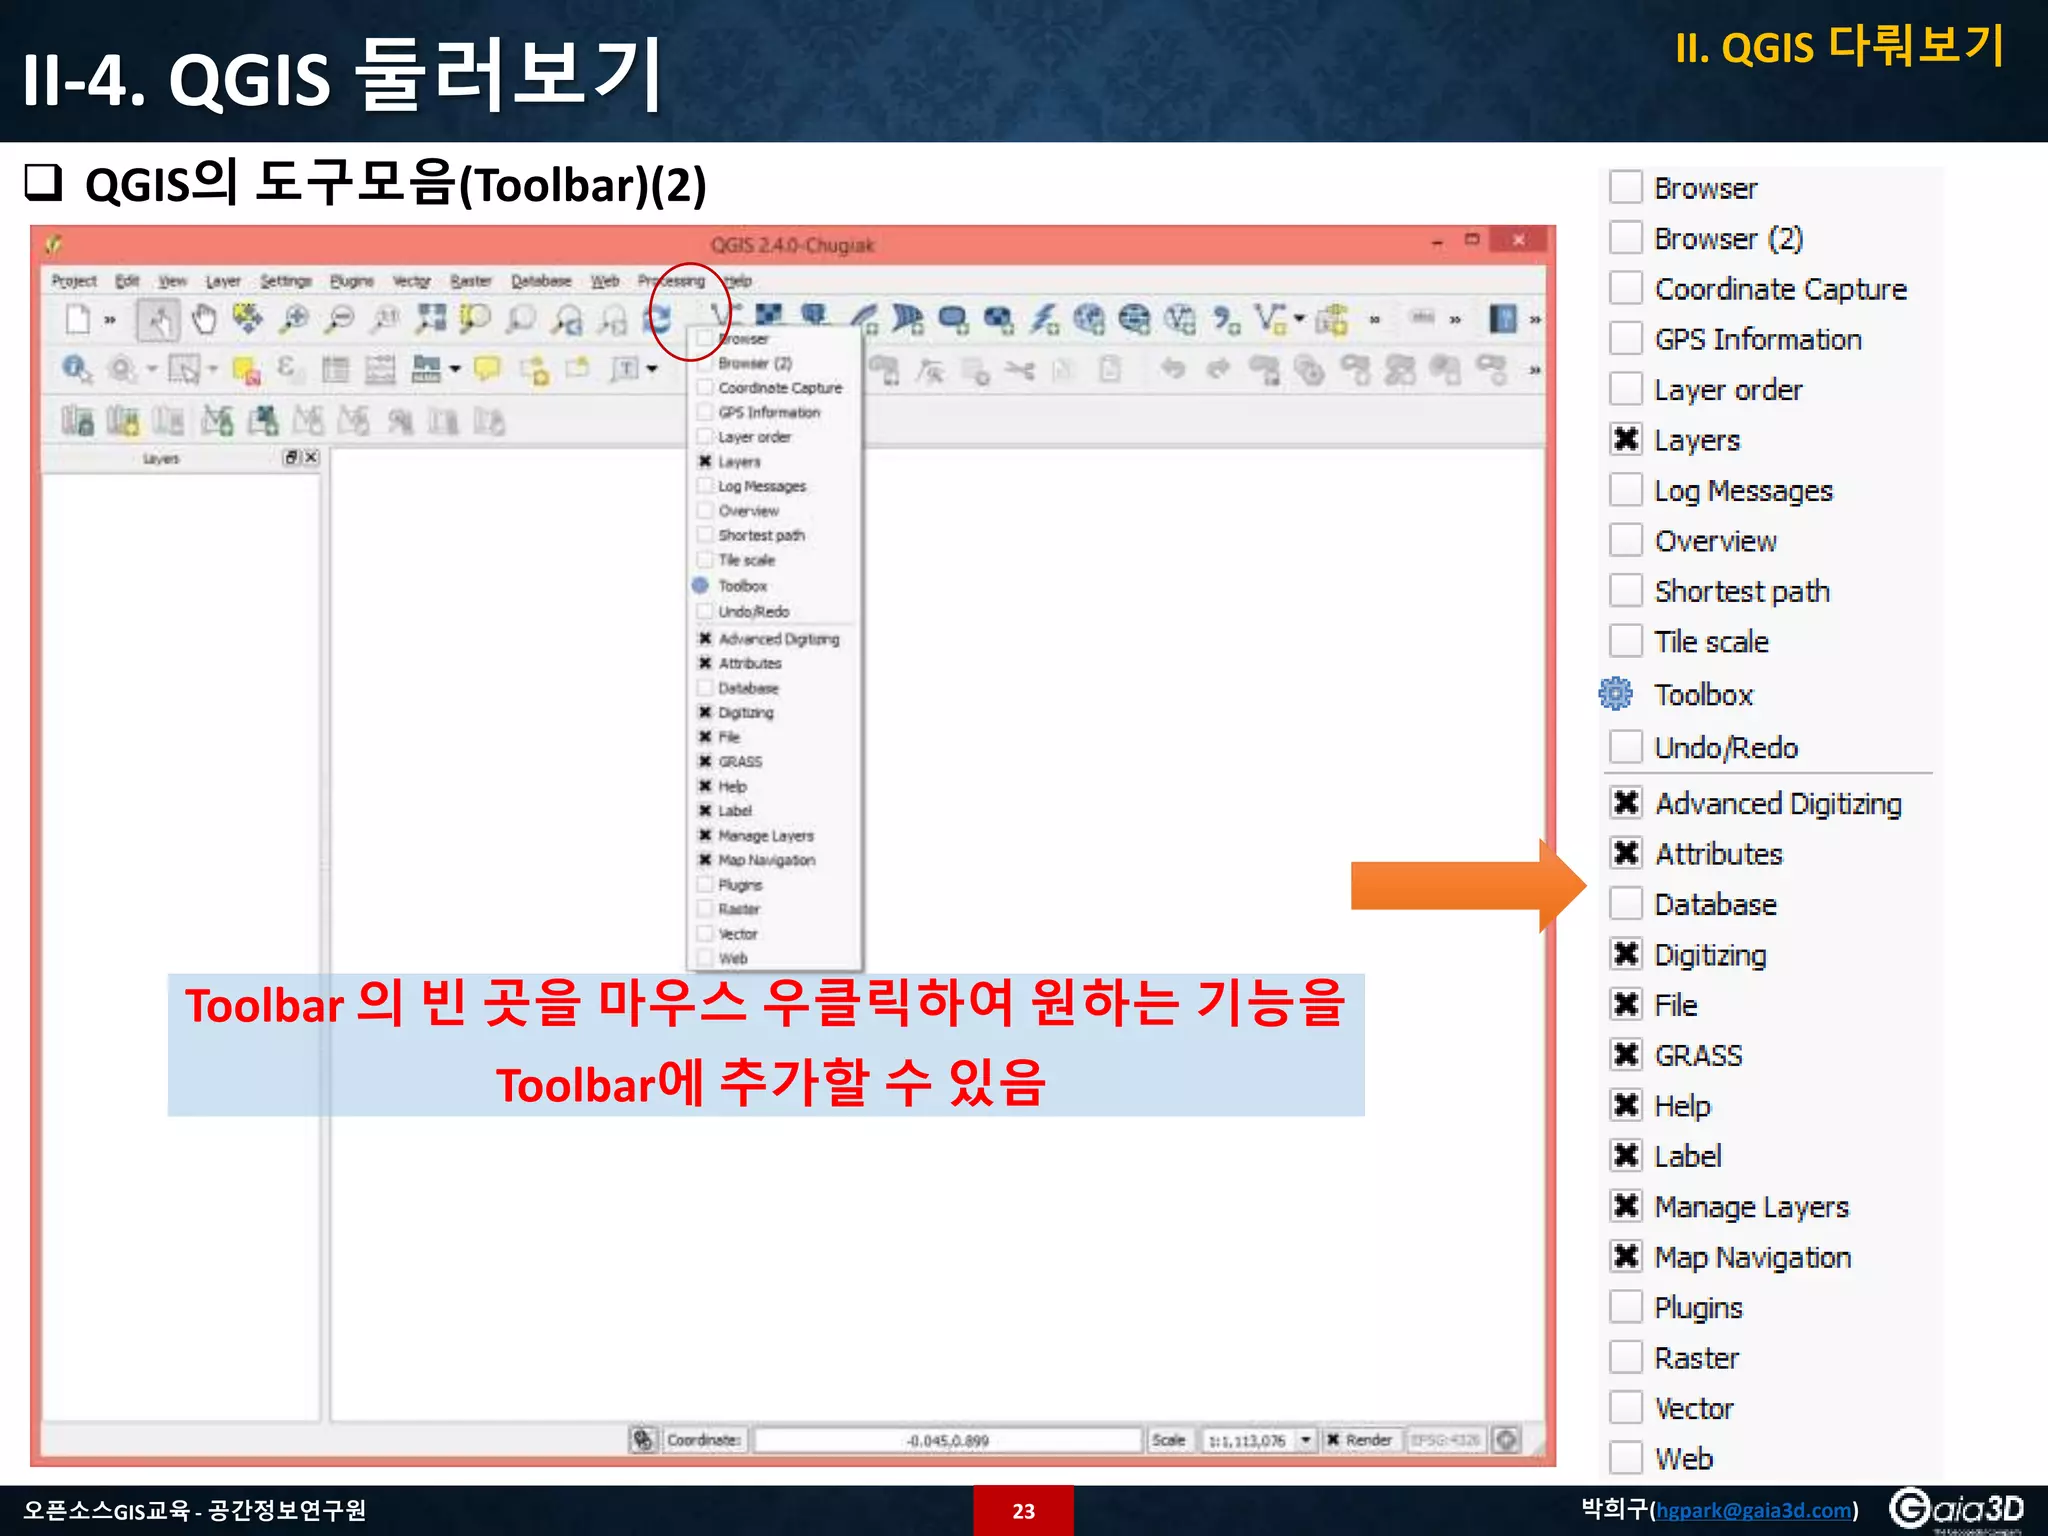Click the EPSG:4326 CRS button
The height and width of the screenshot is (1536, 2048).
[1445, 1440]
